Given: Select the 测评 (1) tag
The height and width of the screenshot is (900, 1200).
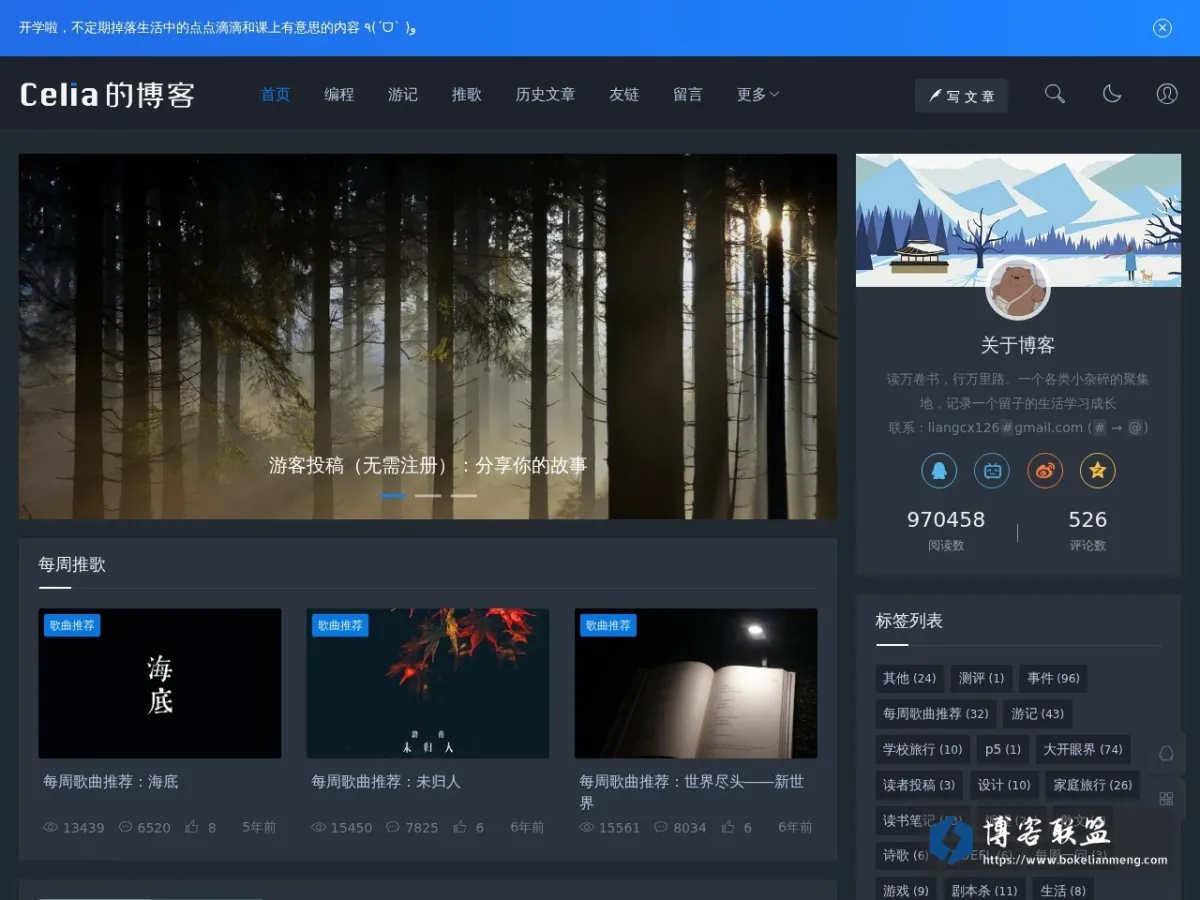Looking at the screenshot, I should (981, 678).
